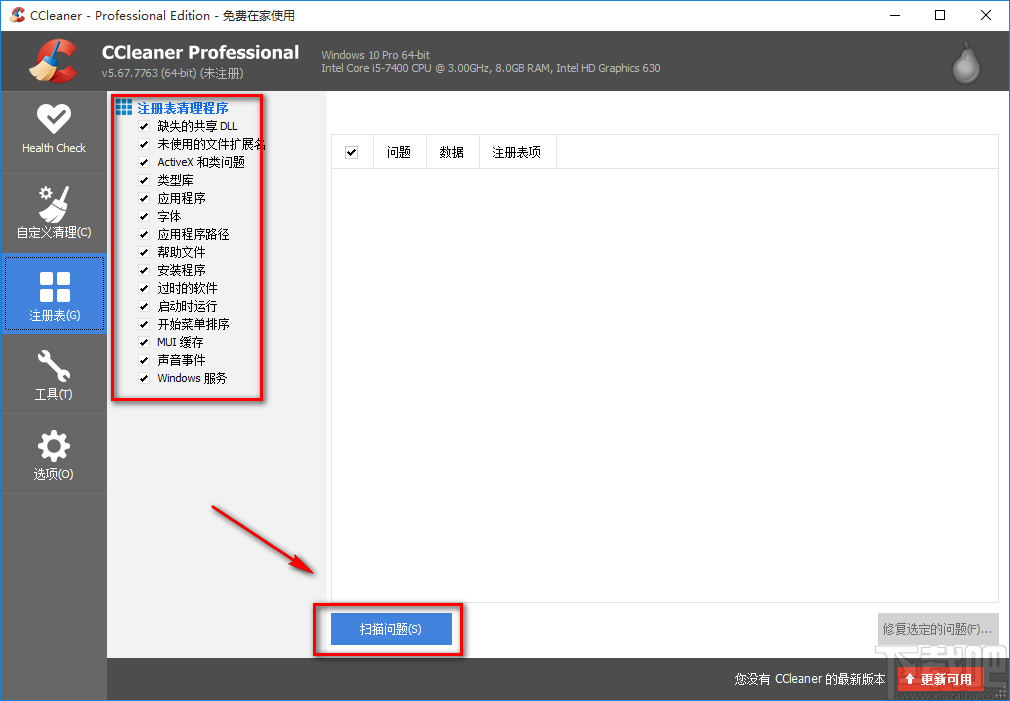Click the CCleaner logo icon
This screenshot has width=1010, height=701.
(53, 60)
